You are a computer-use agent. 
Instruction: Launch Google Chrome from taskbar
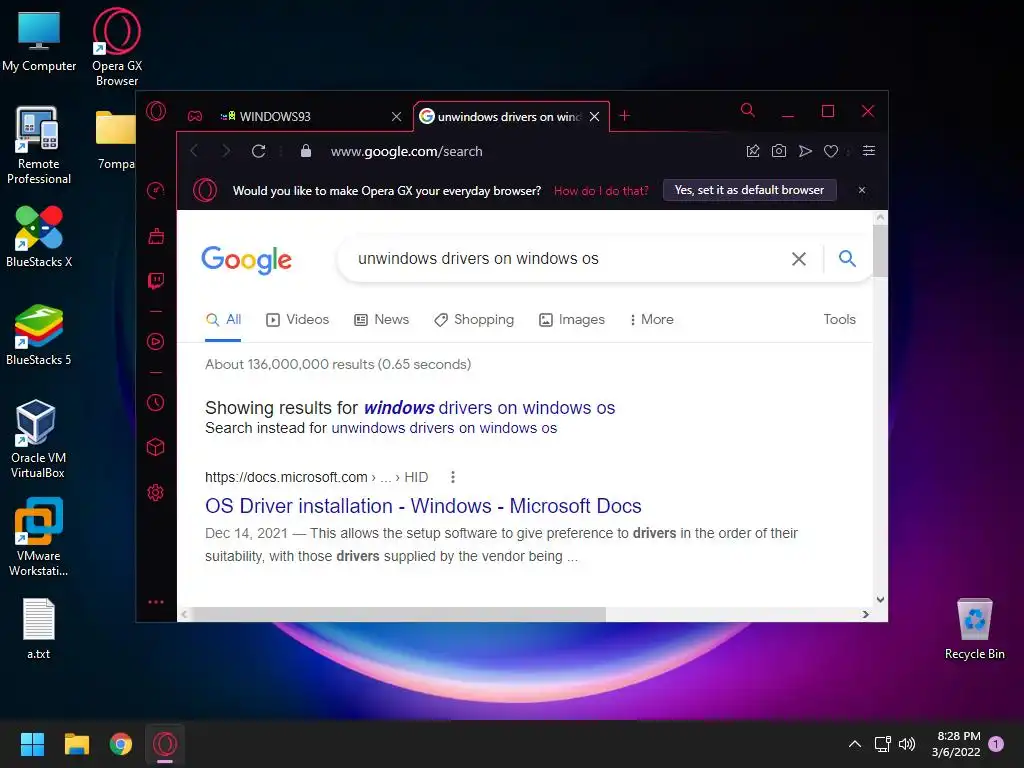click(x=121, y=744)
